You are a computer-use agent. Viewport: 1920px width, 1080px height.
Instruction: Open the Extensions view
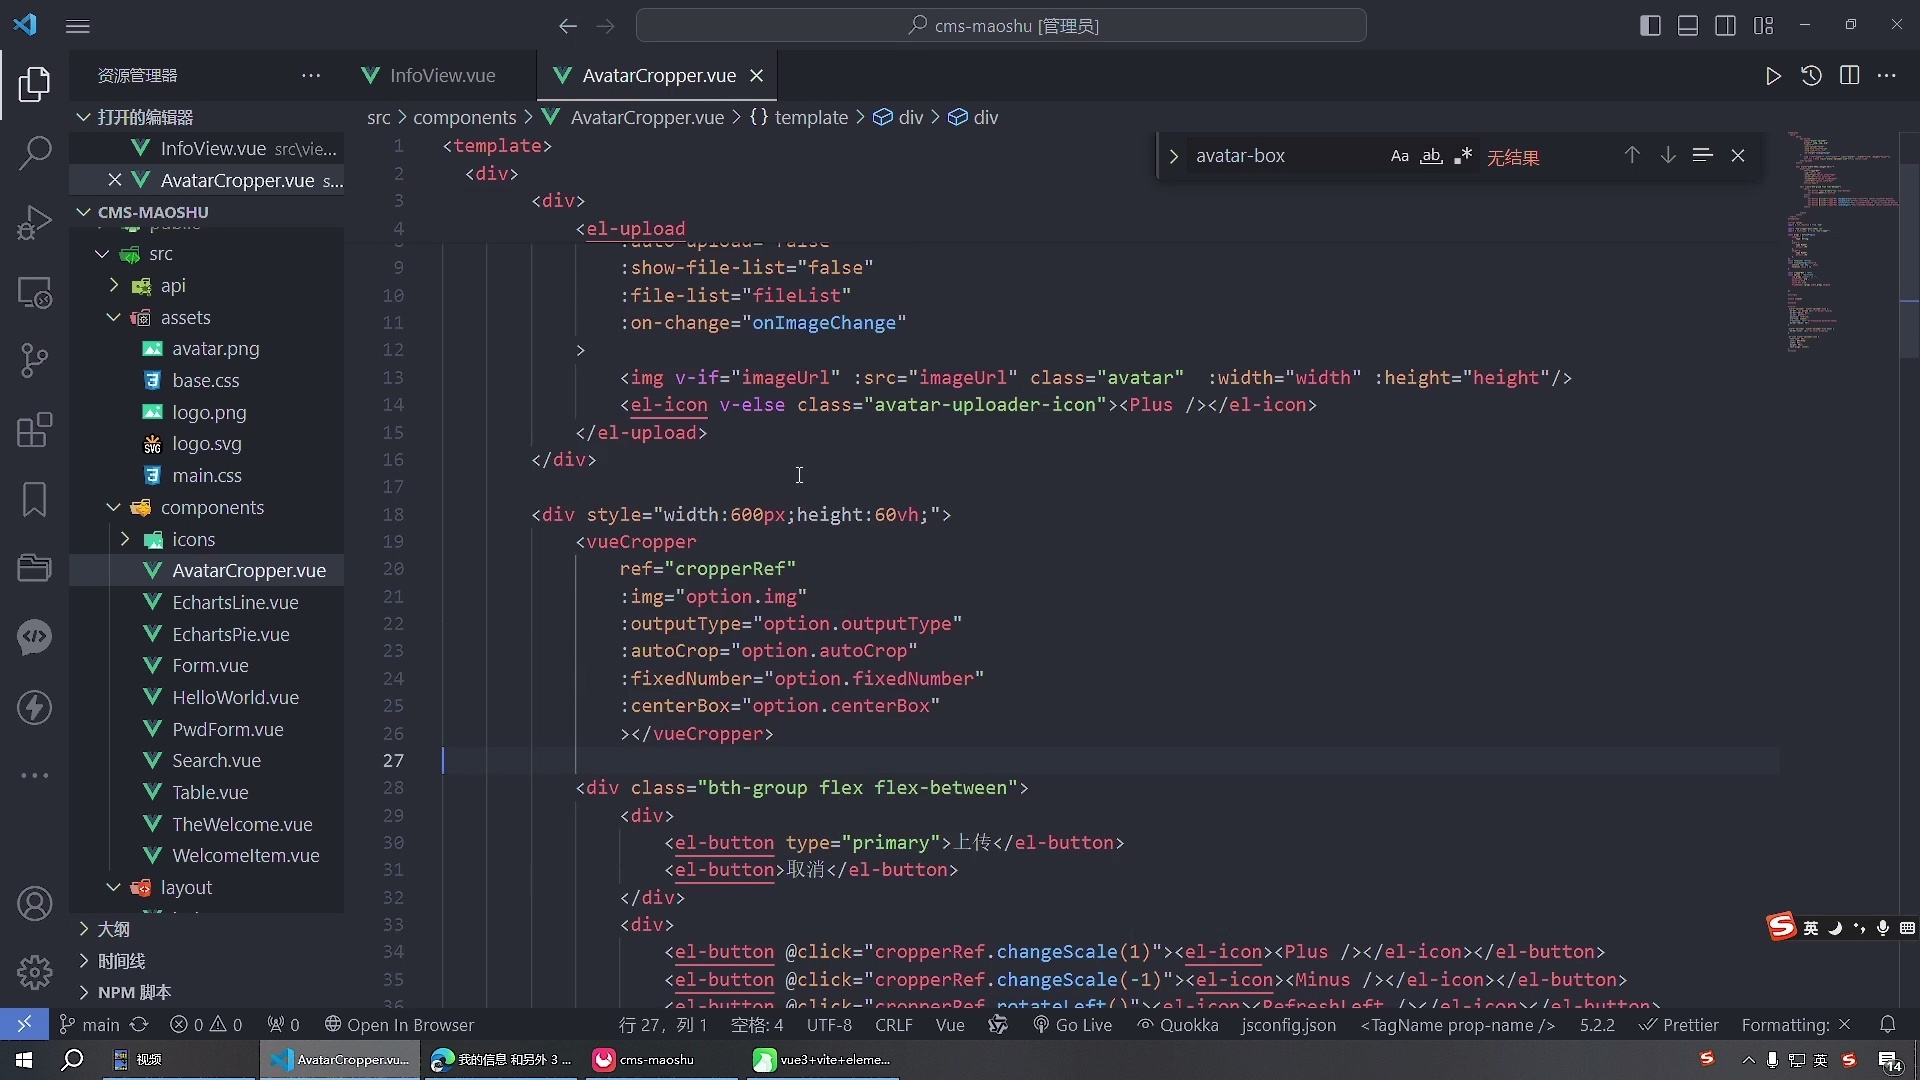point(35,430)
